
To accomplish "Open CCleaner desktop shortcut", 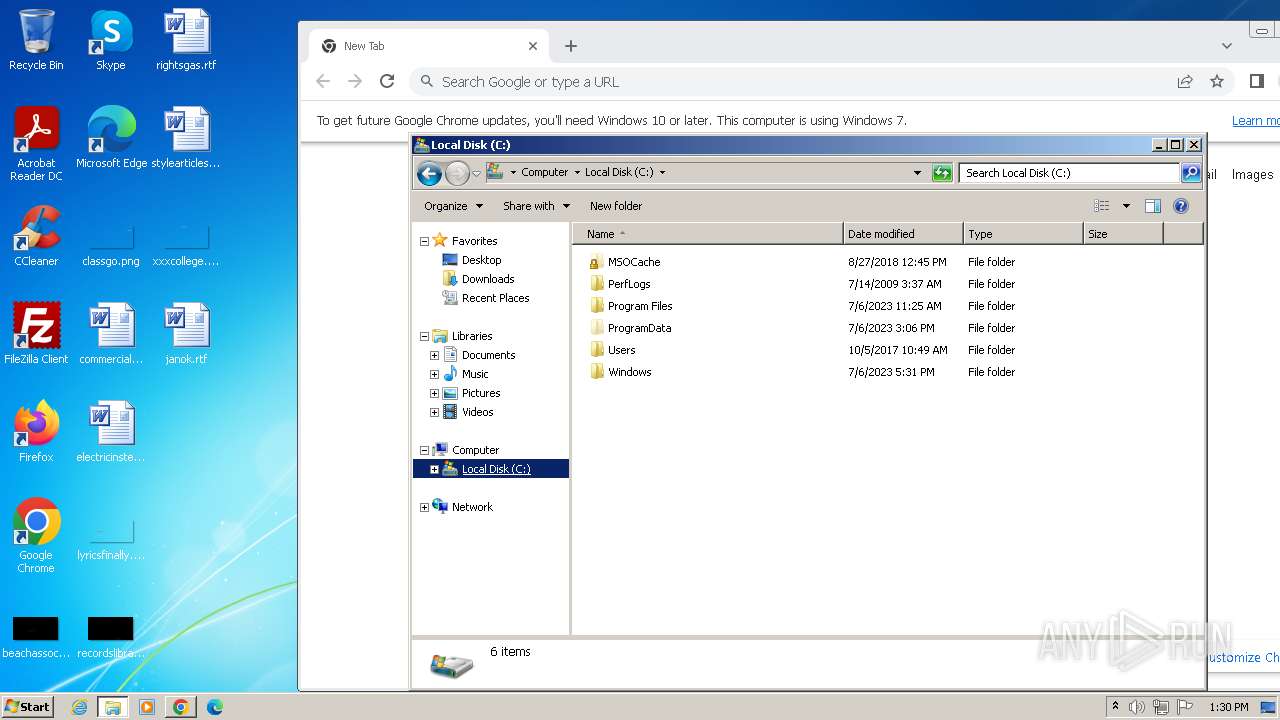I will (x=36, y=236).
